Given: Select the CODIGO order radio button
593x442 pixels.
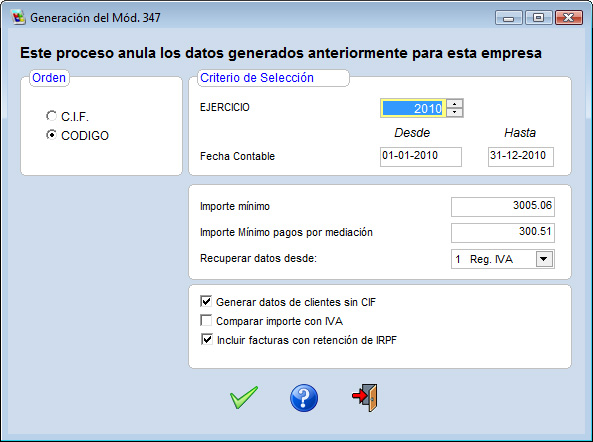Looking at the screenshot, I should [x=51, y=135].
